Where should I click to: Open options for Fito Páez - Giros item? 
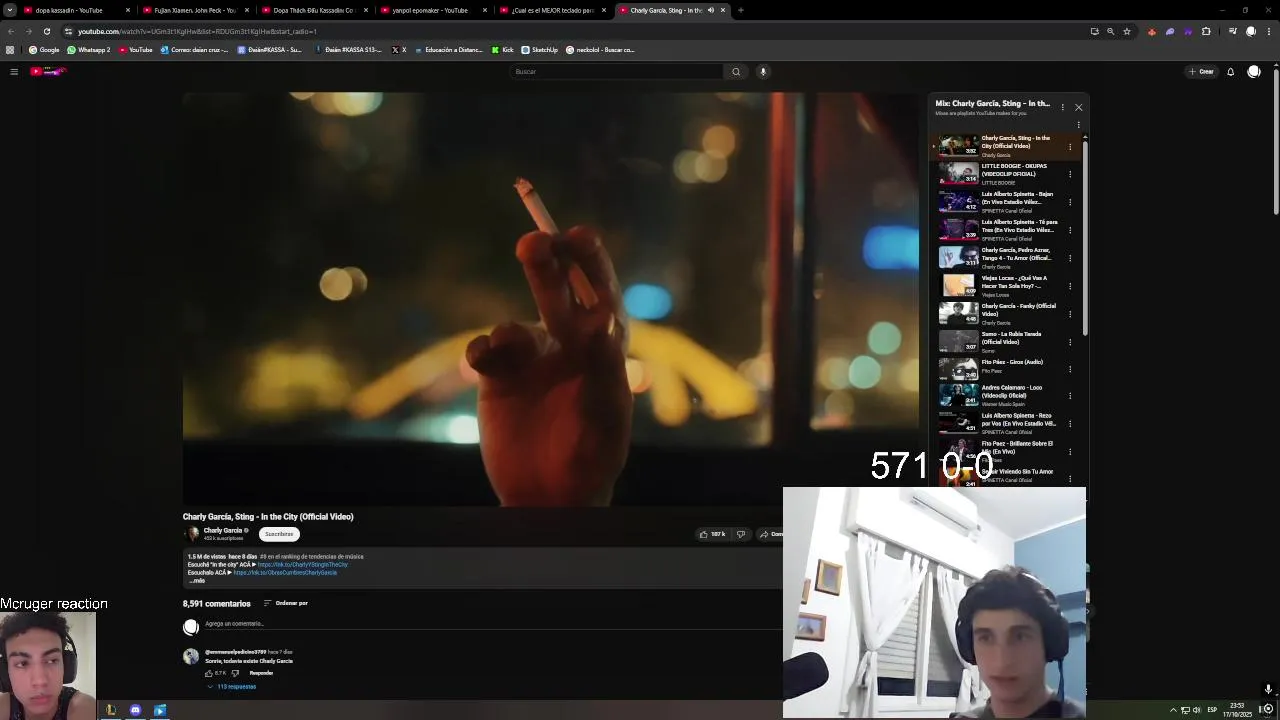1070,369
